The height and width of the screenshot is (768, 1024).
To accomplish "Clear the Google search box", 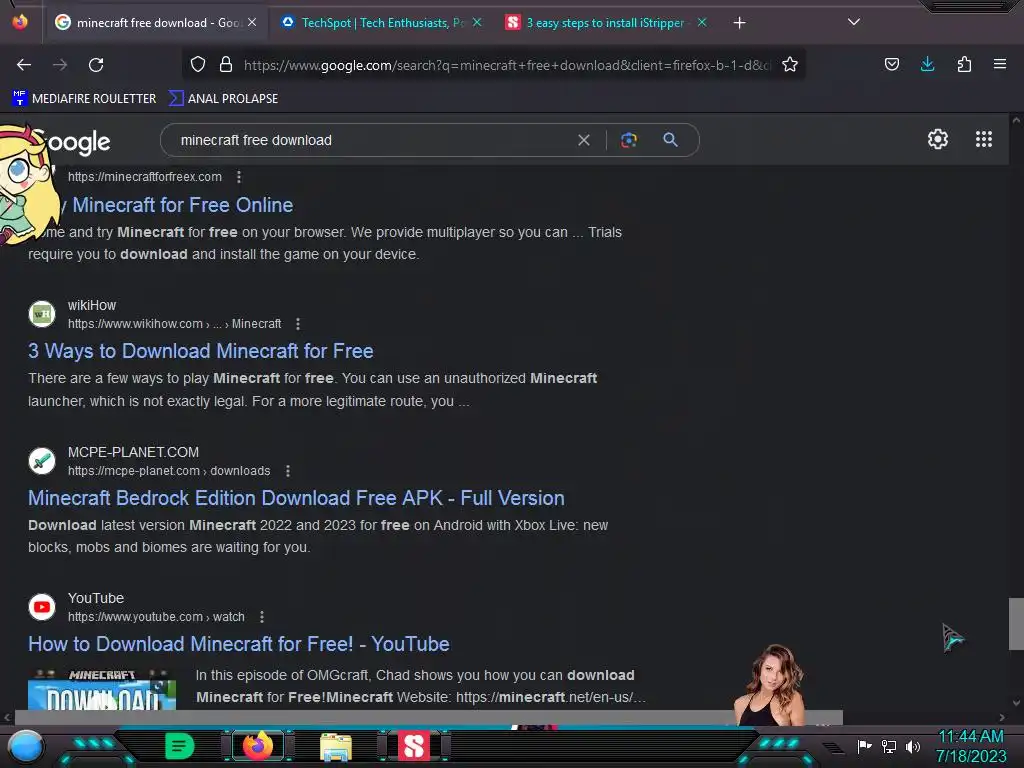I will pos(584,140).
